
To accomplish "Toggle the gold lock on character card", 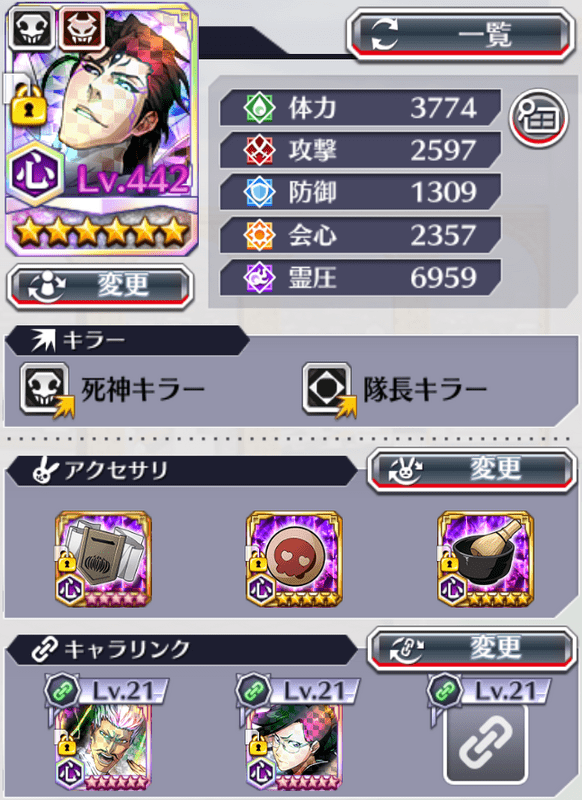I will [29, 105].
